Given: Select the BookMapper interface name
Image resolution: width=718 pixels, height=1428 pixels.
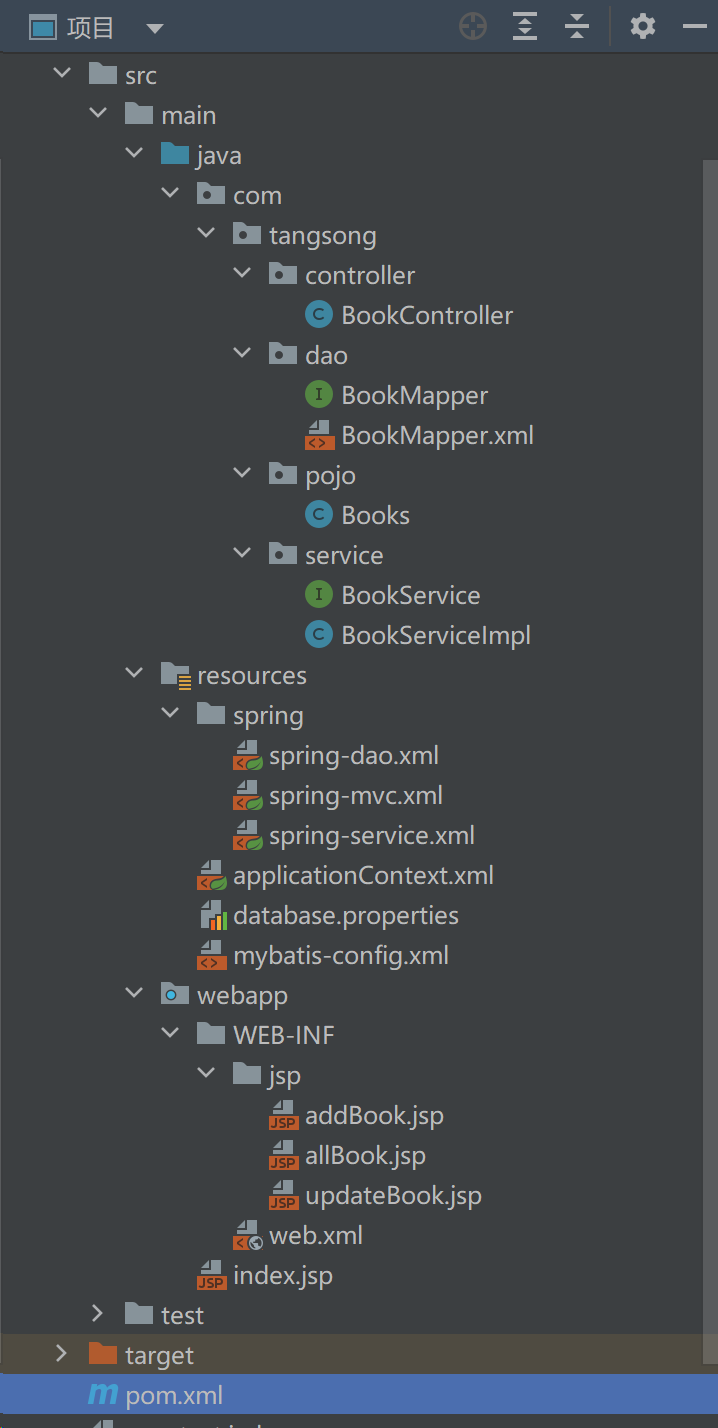Looking at the screenshot, I should pos(414,395).
